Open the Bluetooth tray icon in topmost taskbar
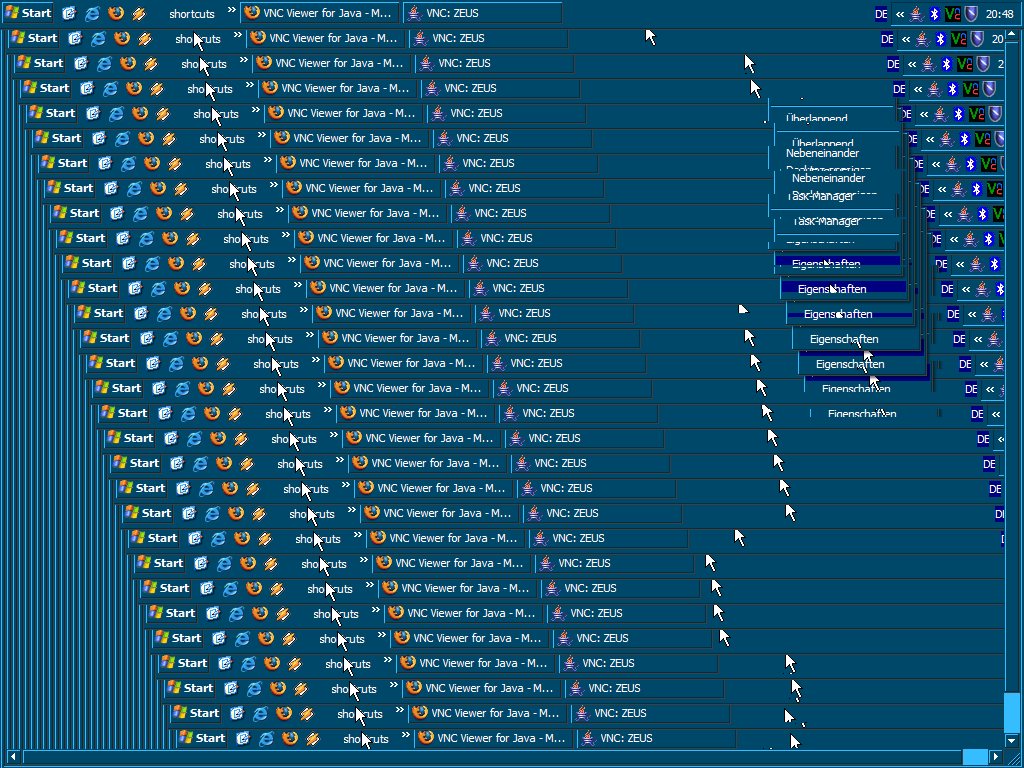 tap(935, 14)
